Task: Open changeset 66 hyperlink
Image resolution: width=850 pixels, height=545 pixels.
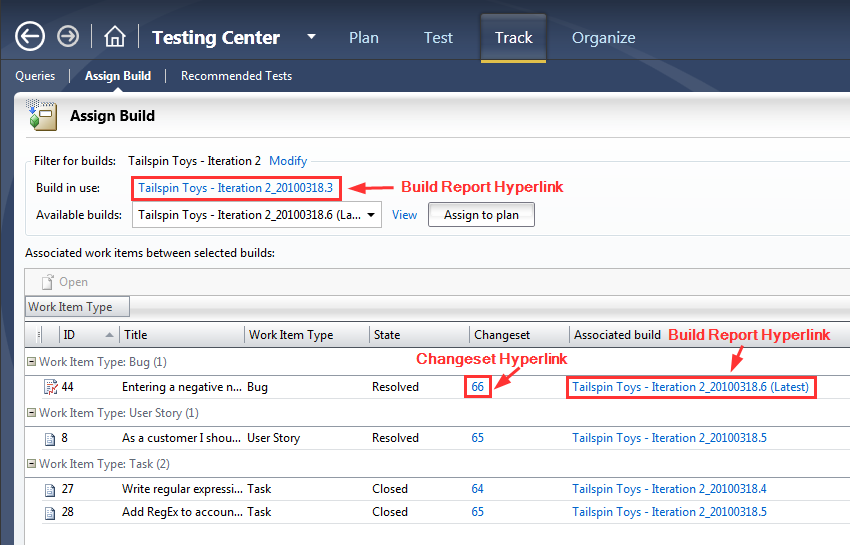Action: tap(478, 387)
